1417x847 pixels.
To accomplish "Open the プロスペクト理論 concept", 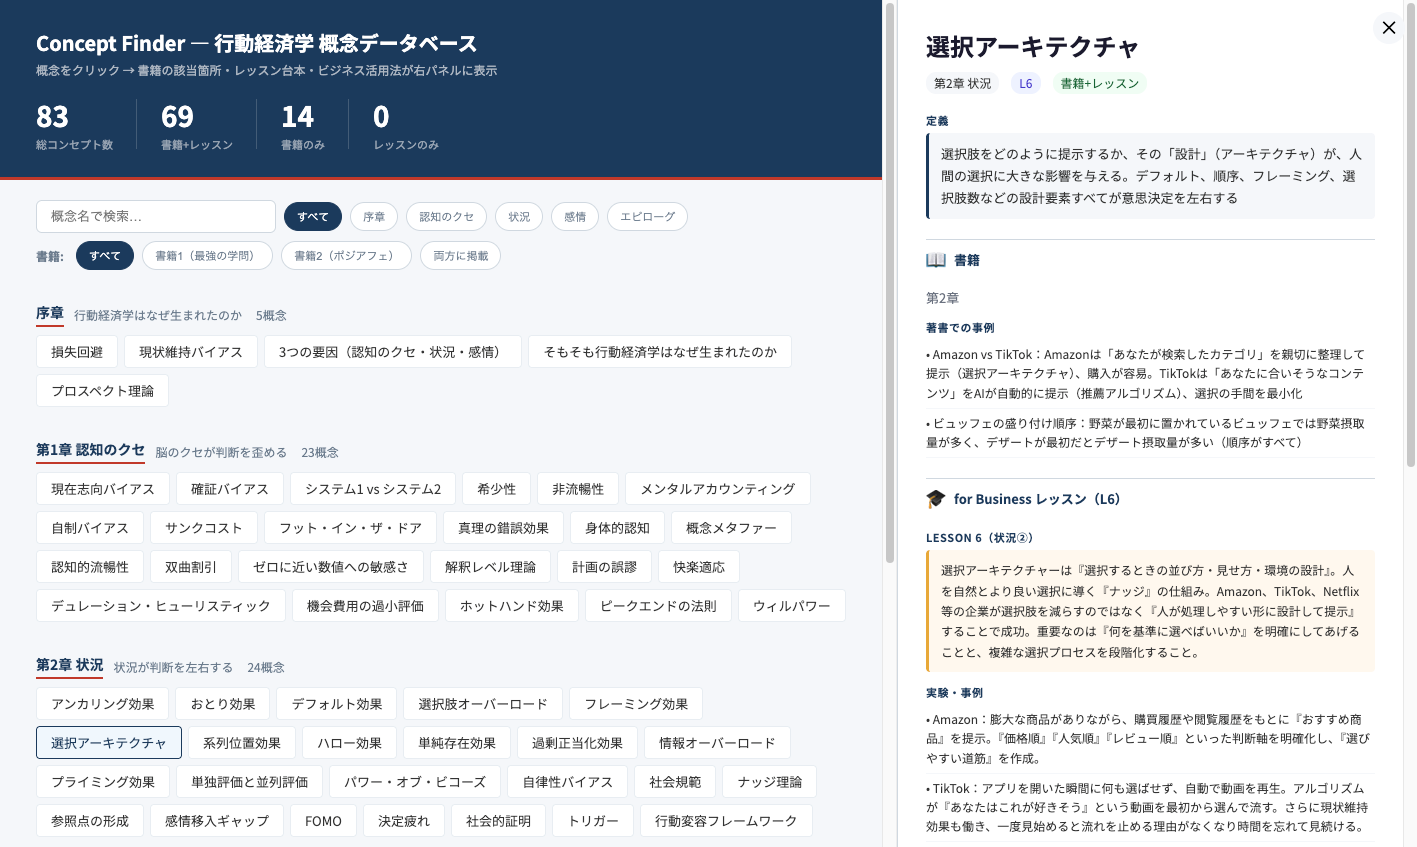I will pyautogui.click(x=102, y=391).
